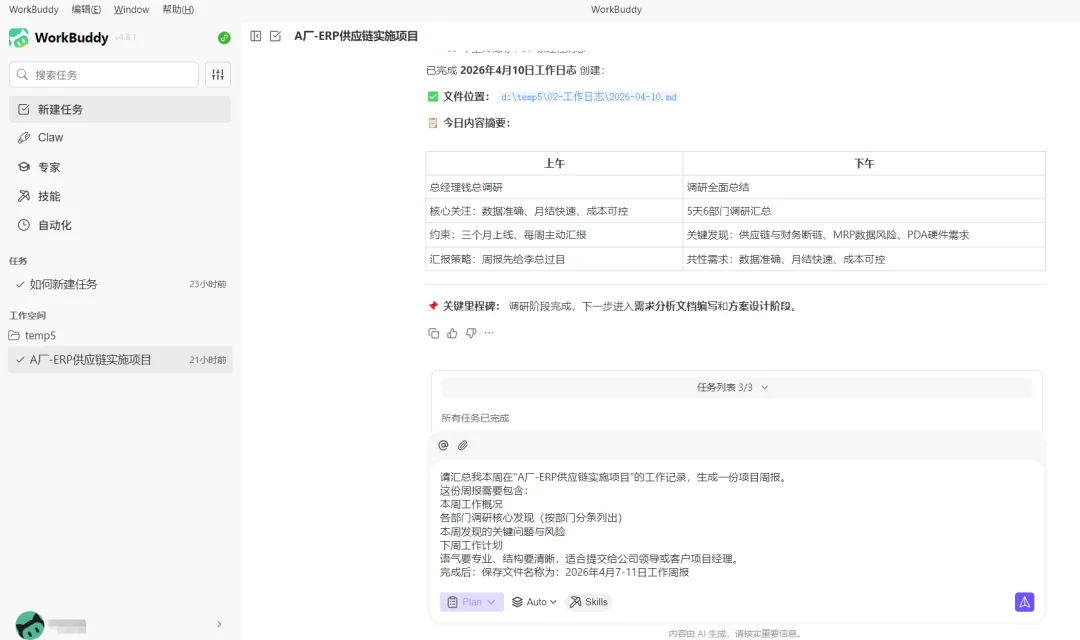Give the response a thumbs down
The height and width of the screenshot is (640, 1080).
click(x=471, y=333)
